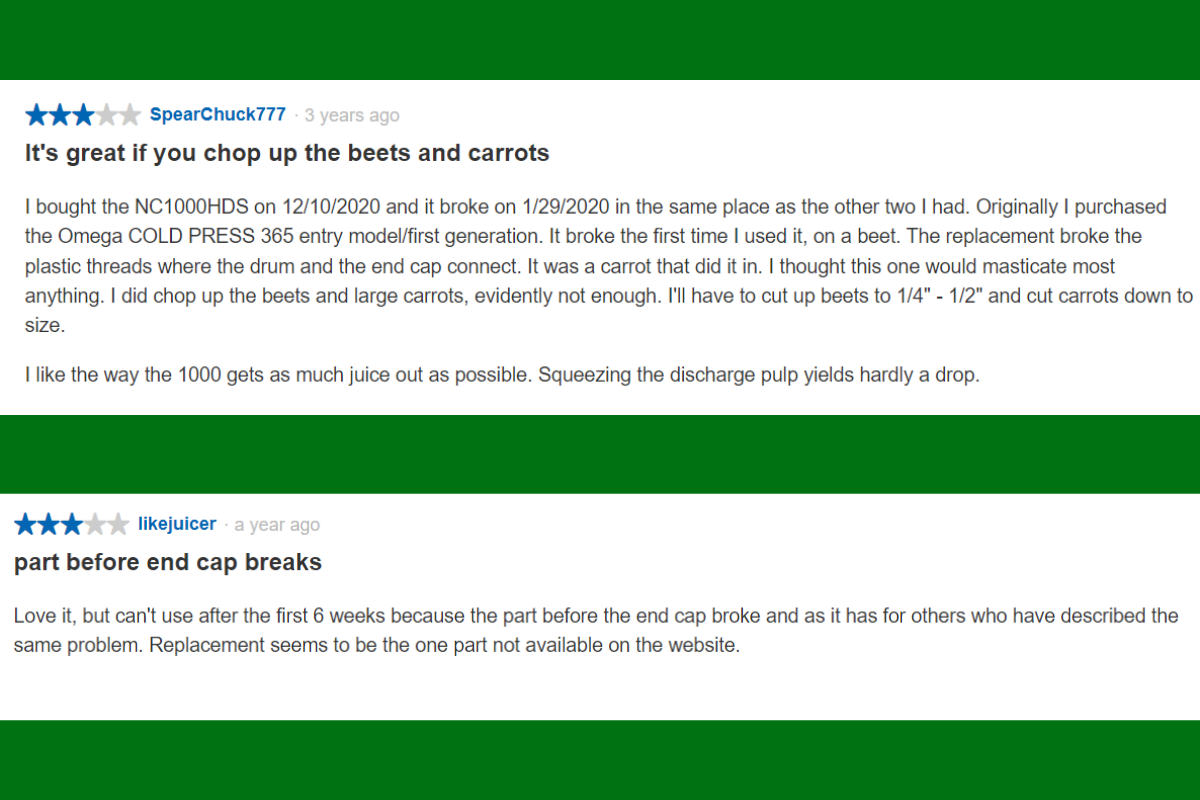Select "part before end cap breaks" title

[168, 562]
